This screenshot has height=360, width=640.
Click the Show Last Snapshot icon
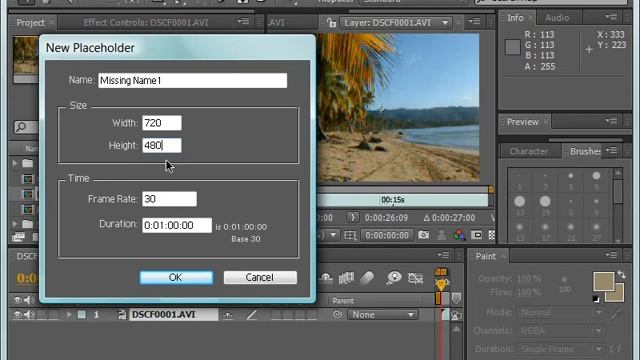441,235
